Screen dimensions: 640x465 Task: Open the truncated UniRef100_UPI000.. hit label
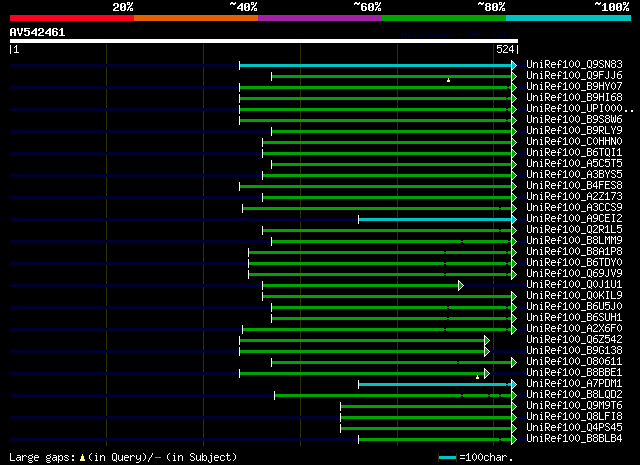(x=580, y=109)
